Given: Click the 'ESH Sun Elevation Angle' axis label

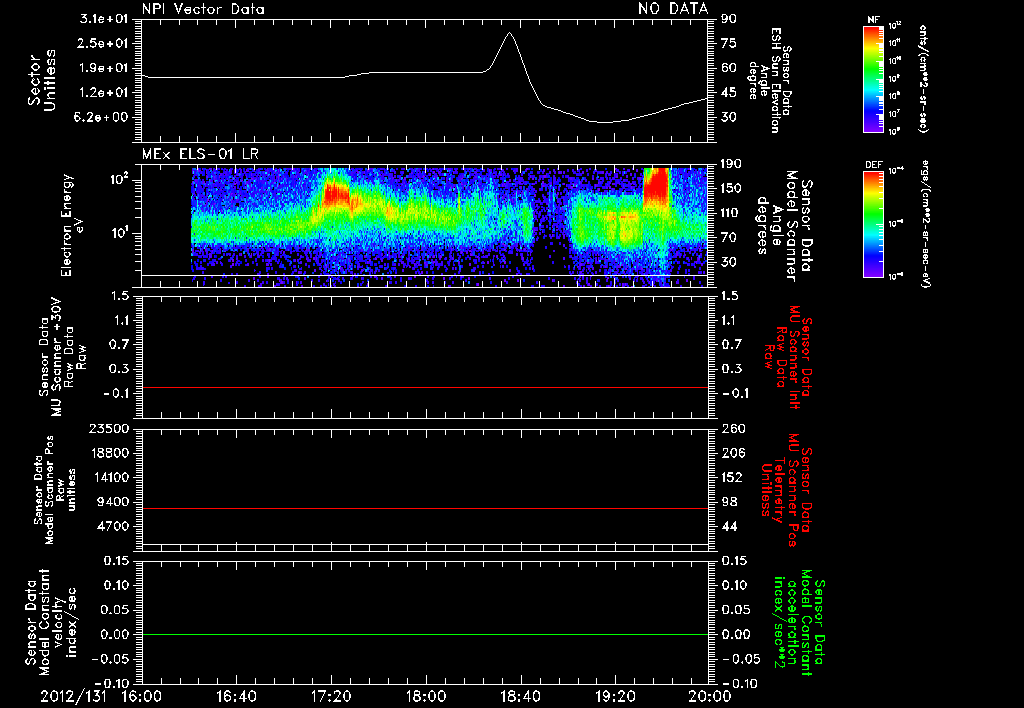Looking at the screenshot, I should click(769, 80).
